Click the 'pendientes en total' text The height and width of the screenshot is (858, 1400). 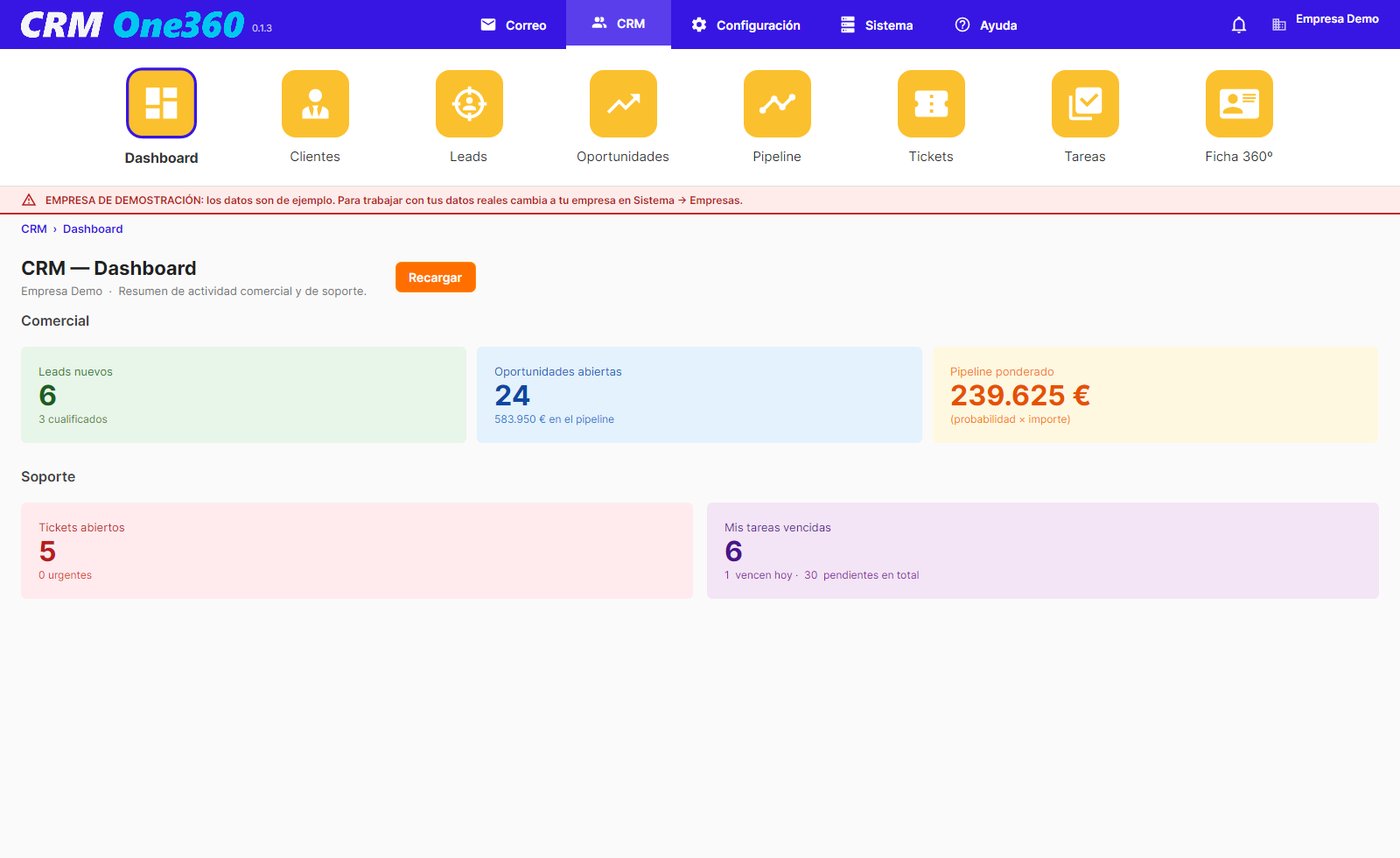871,575
